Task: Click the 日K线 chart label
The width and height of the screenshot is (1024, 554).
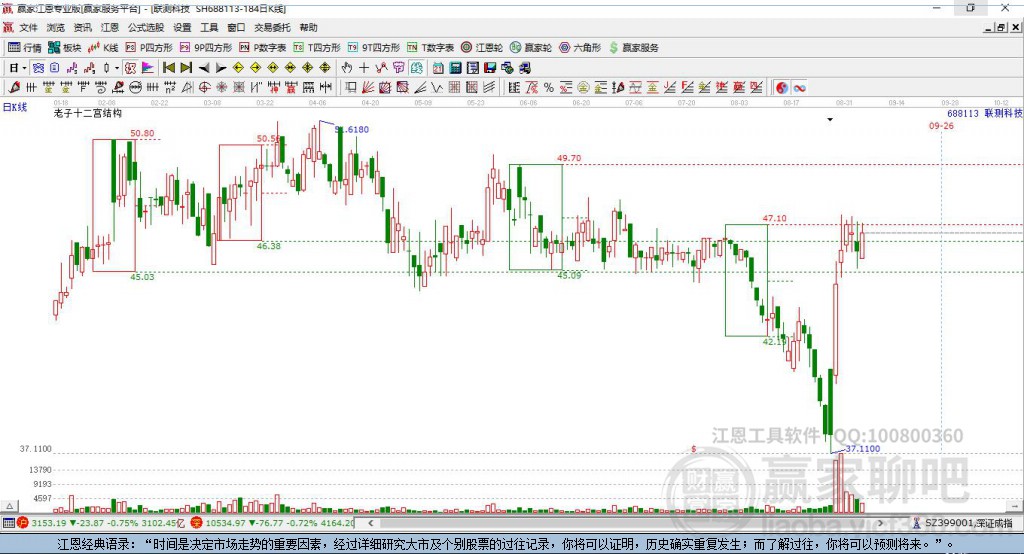Action: click(x=15, y=107)
